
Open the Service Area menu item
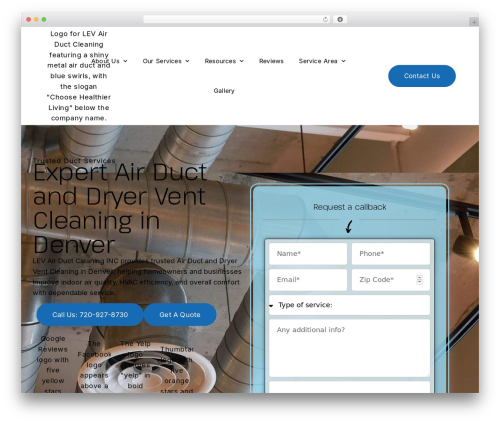(x=318, y=61)
